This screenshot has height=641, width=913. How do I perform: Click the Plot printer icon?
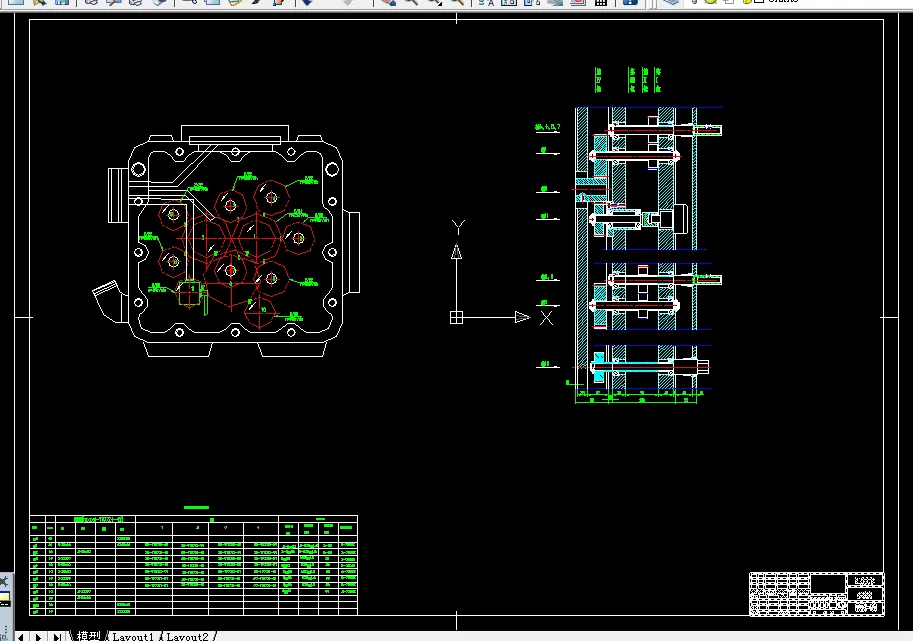point(91,2)
